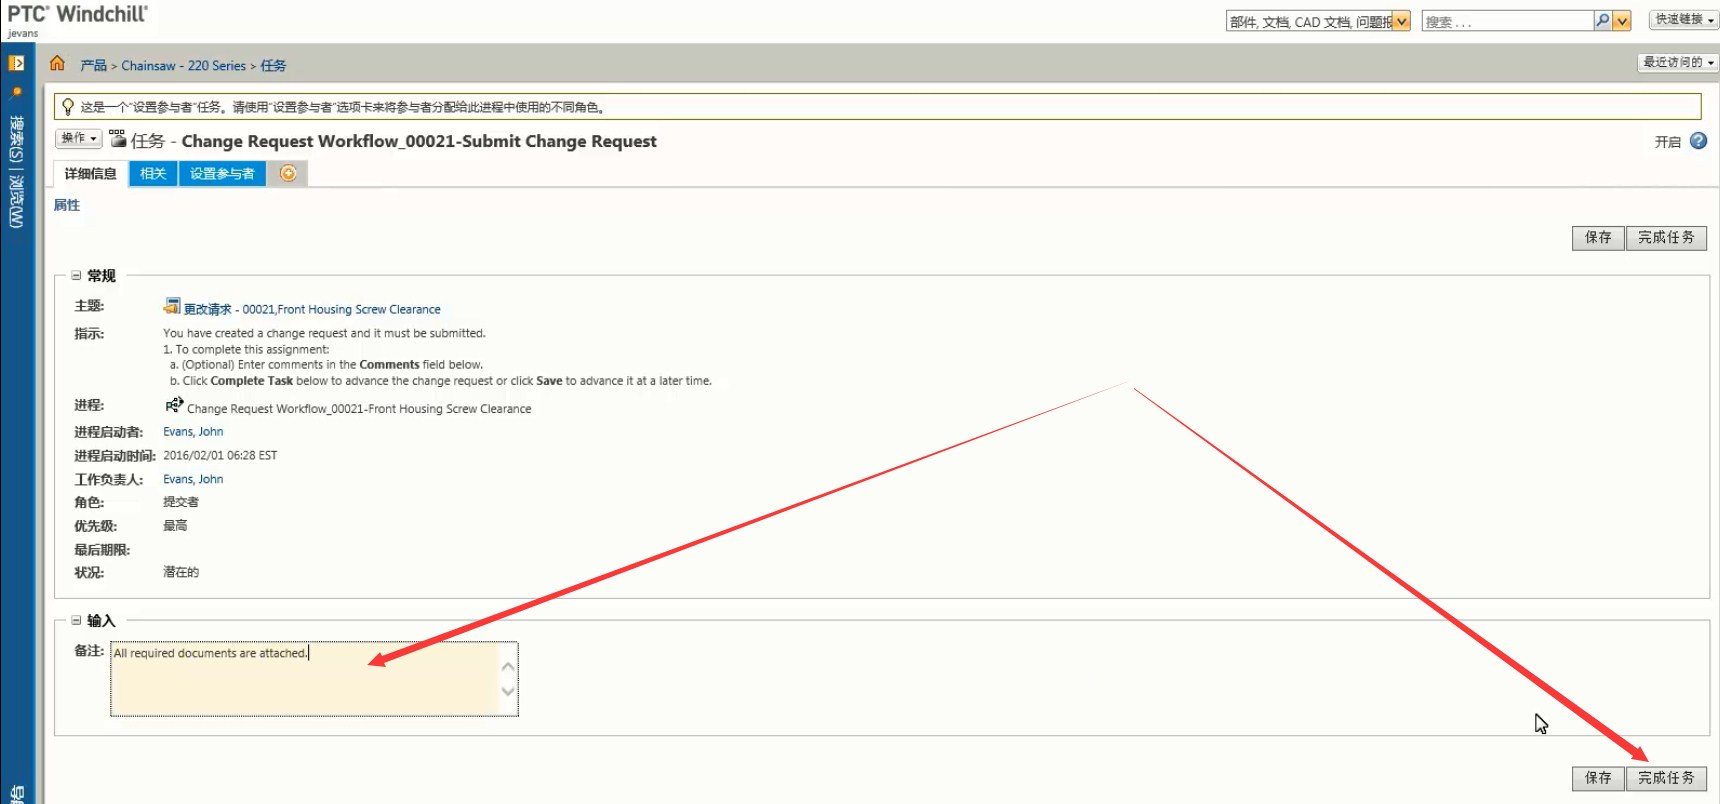Click the 开启 text near help
This screenshot has width=1720, height=804.
click(1668, 142)
